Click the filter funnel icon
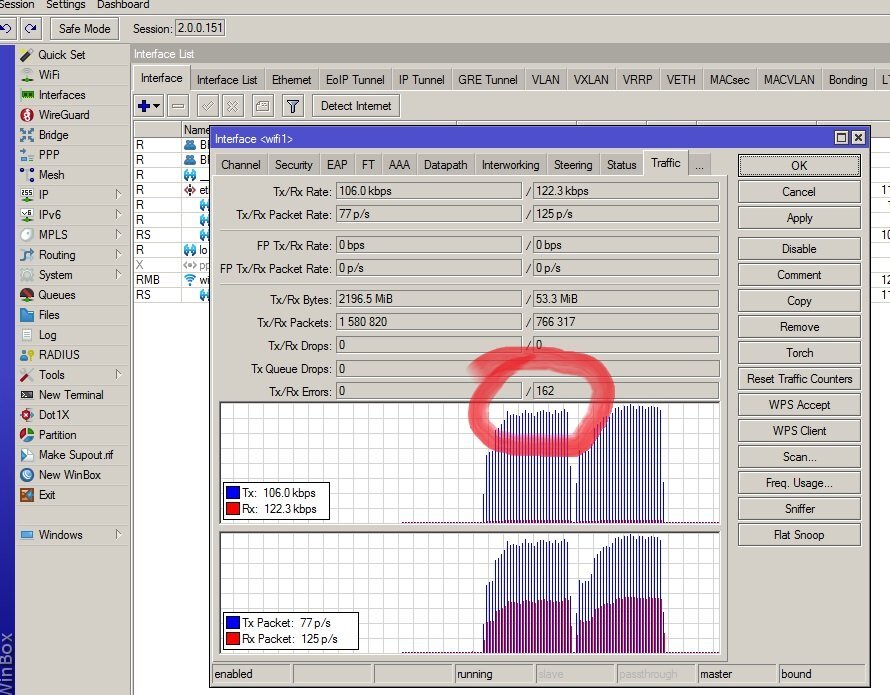The height and width of the screenshot is (695, 890). [293, 106]
